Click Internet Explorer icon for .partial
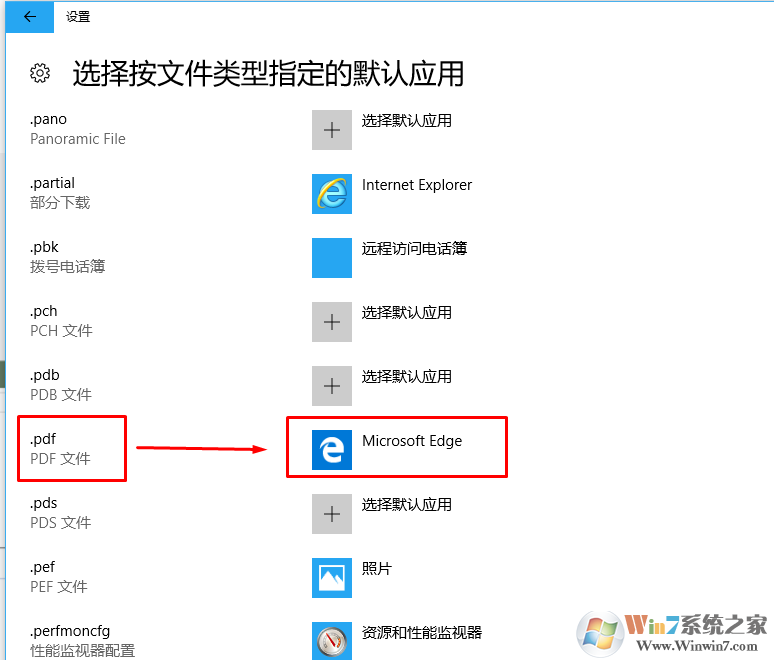 tap(332, 194)
